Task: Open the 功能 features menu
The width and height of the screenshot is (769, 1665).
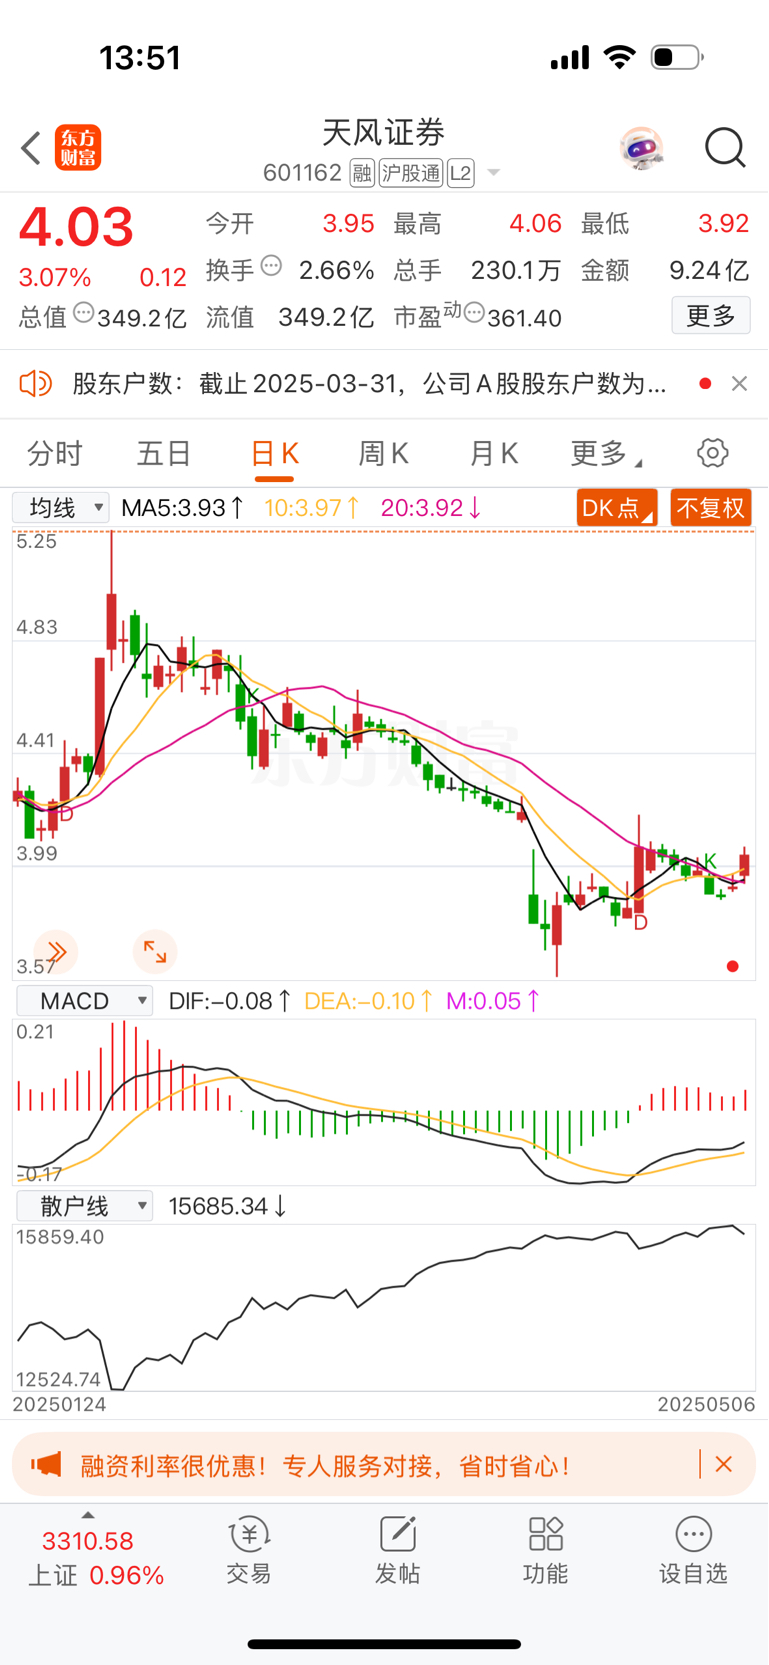Action: tap(546, 1551)
